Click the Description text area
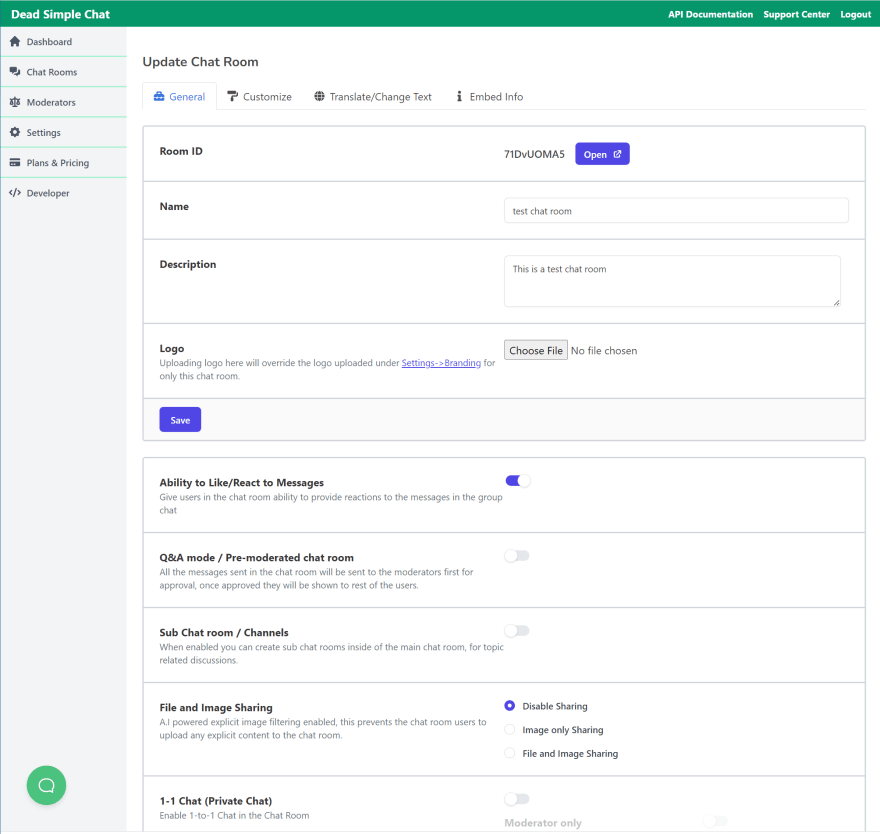880x834 pixels. pyautogui.click(x=672, y=281)
